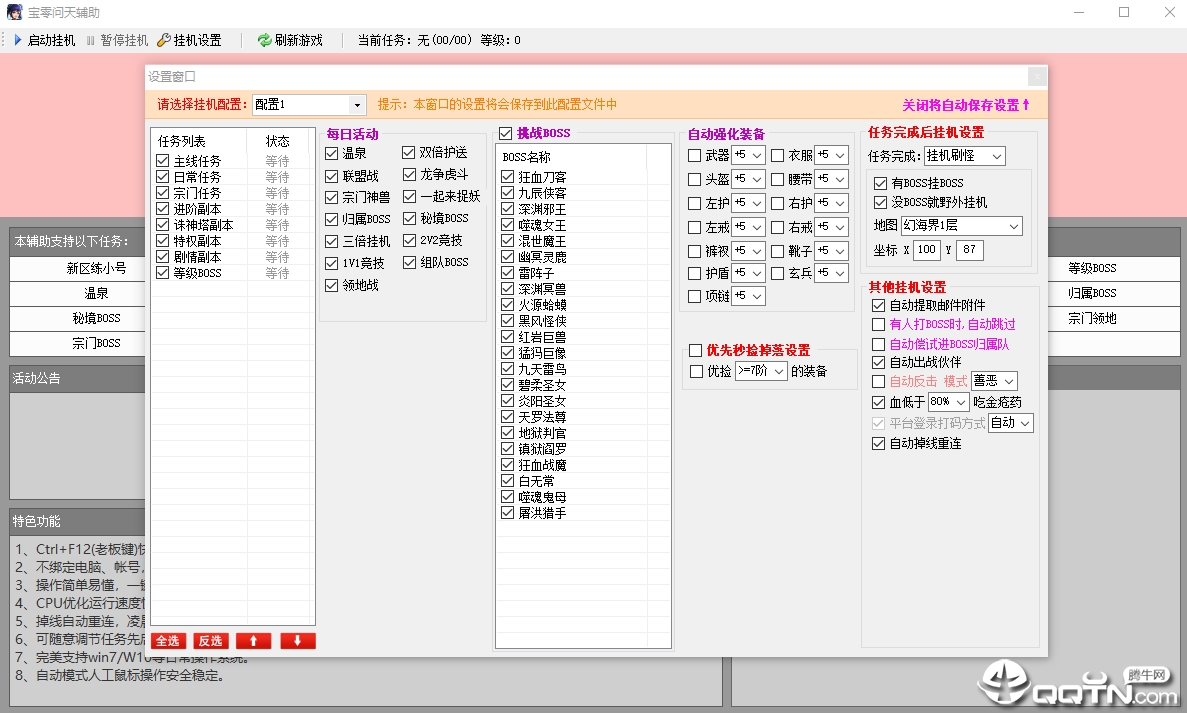This screenshot has height=713, width=1187.
Task: Click the 启动挂机 play icon
Action: 18,40
